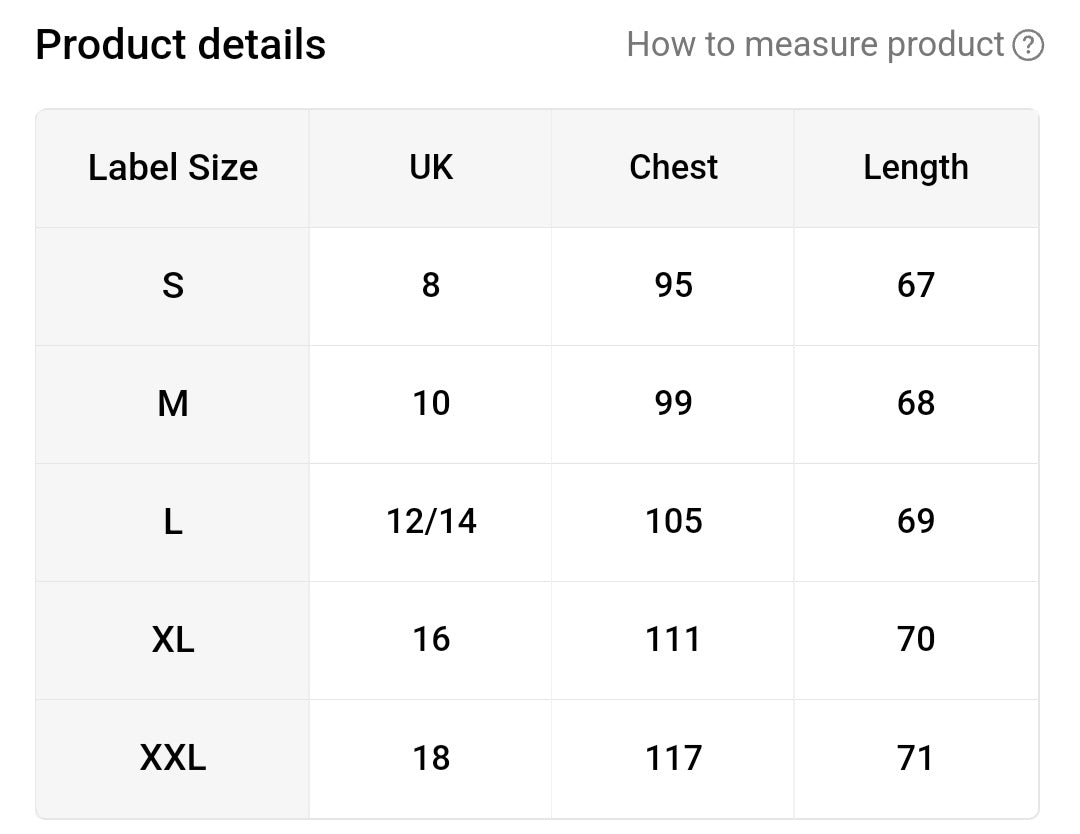The width and height of the screenshot is (1080, 834).
Task: Click the length value 67 cell
Action: tap(916, 286)
